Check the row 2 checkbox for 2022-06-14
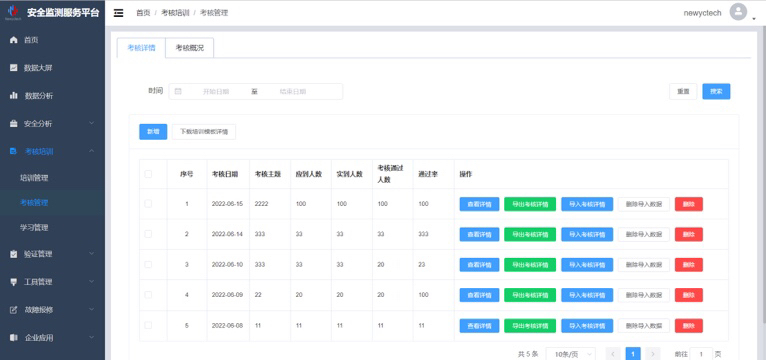Image resolution: width=766 pixels, height=360 pixels. [x=148, y=234]
